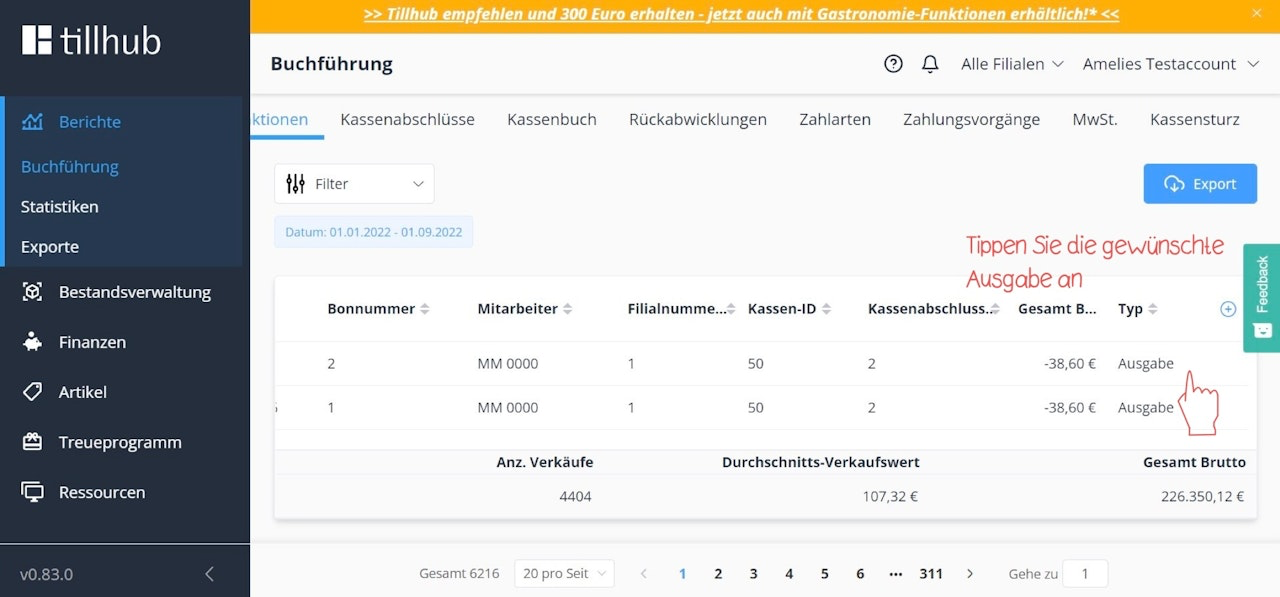Image resolution: width=1280 pixels, height=597 pixels.
Task: Click the Bestandsverwaltung sidebar icon
Action: (x=33, y=292)
